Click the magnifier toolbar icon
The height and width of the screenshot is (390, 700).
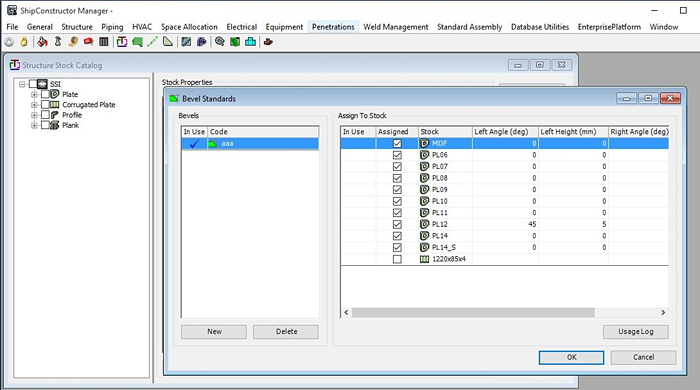[220, 42]
